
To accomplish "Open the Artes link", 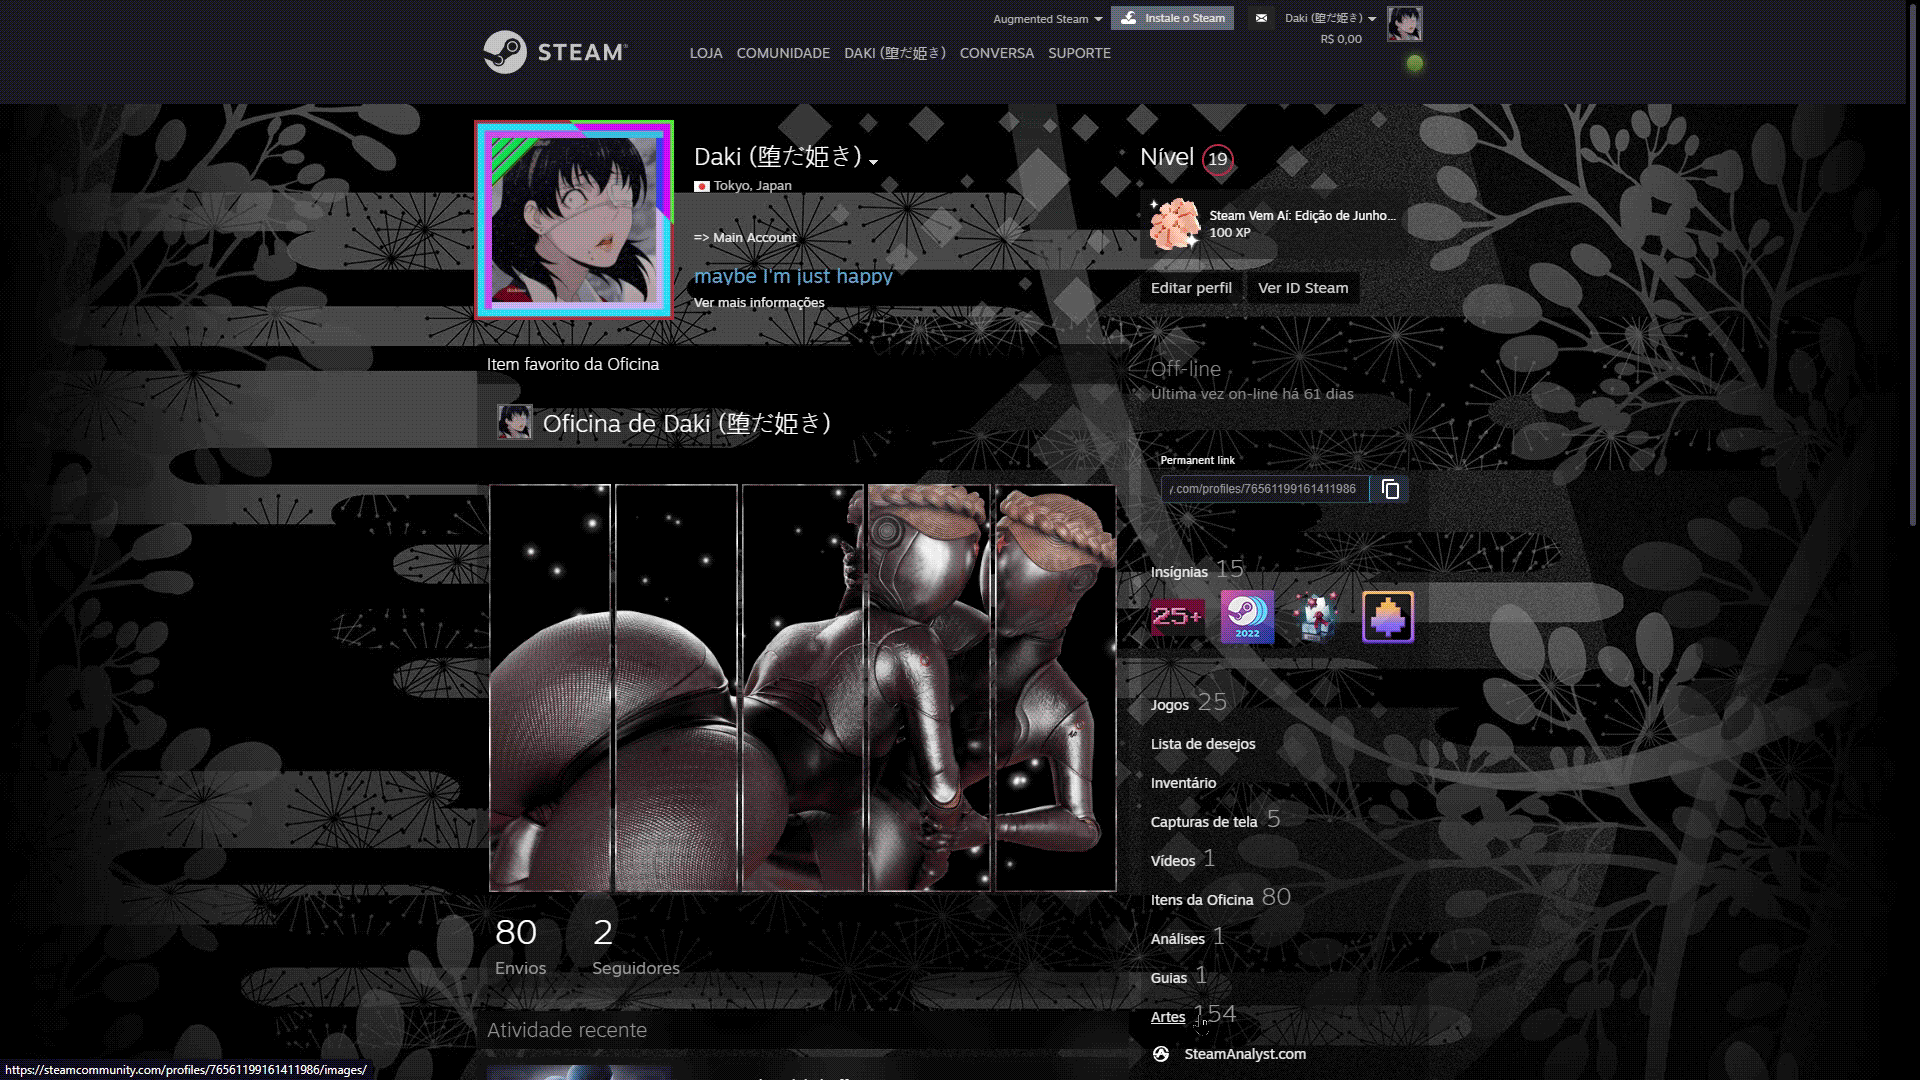I will (x=1168, y=1017).
